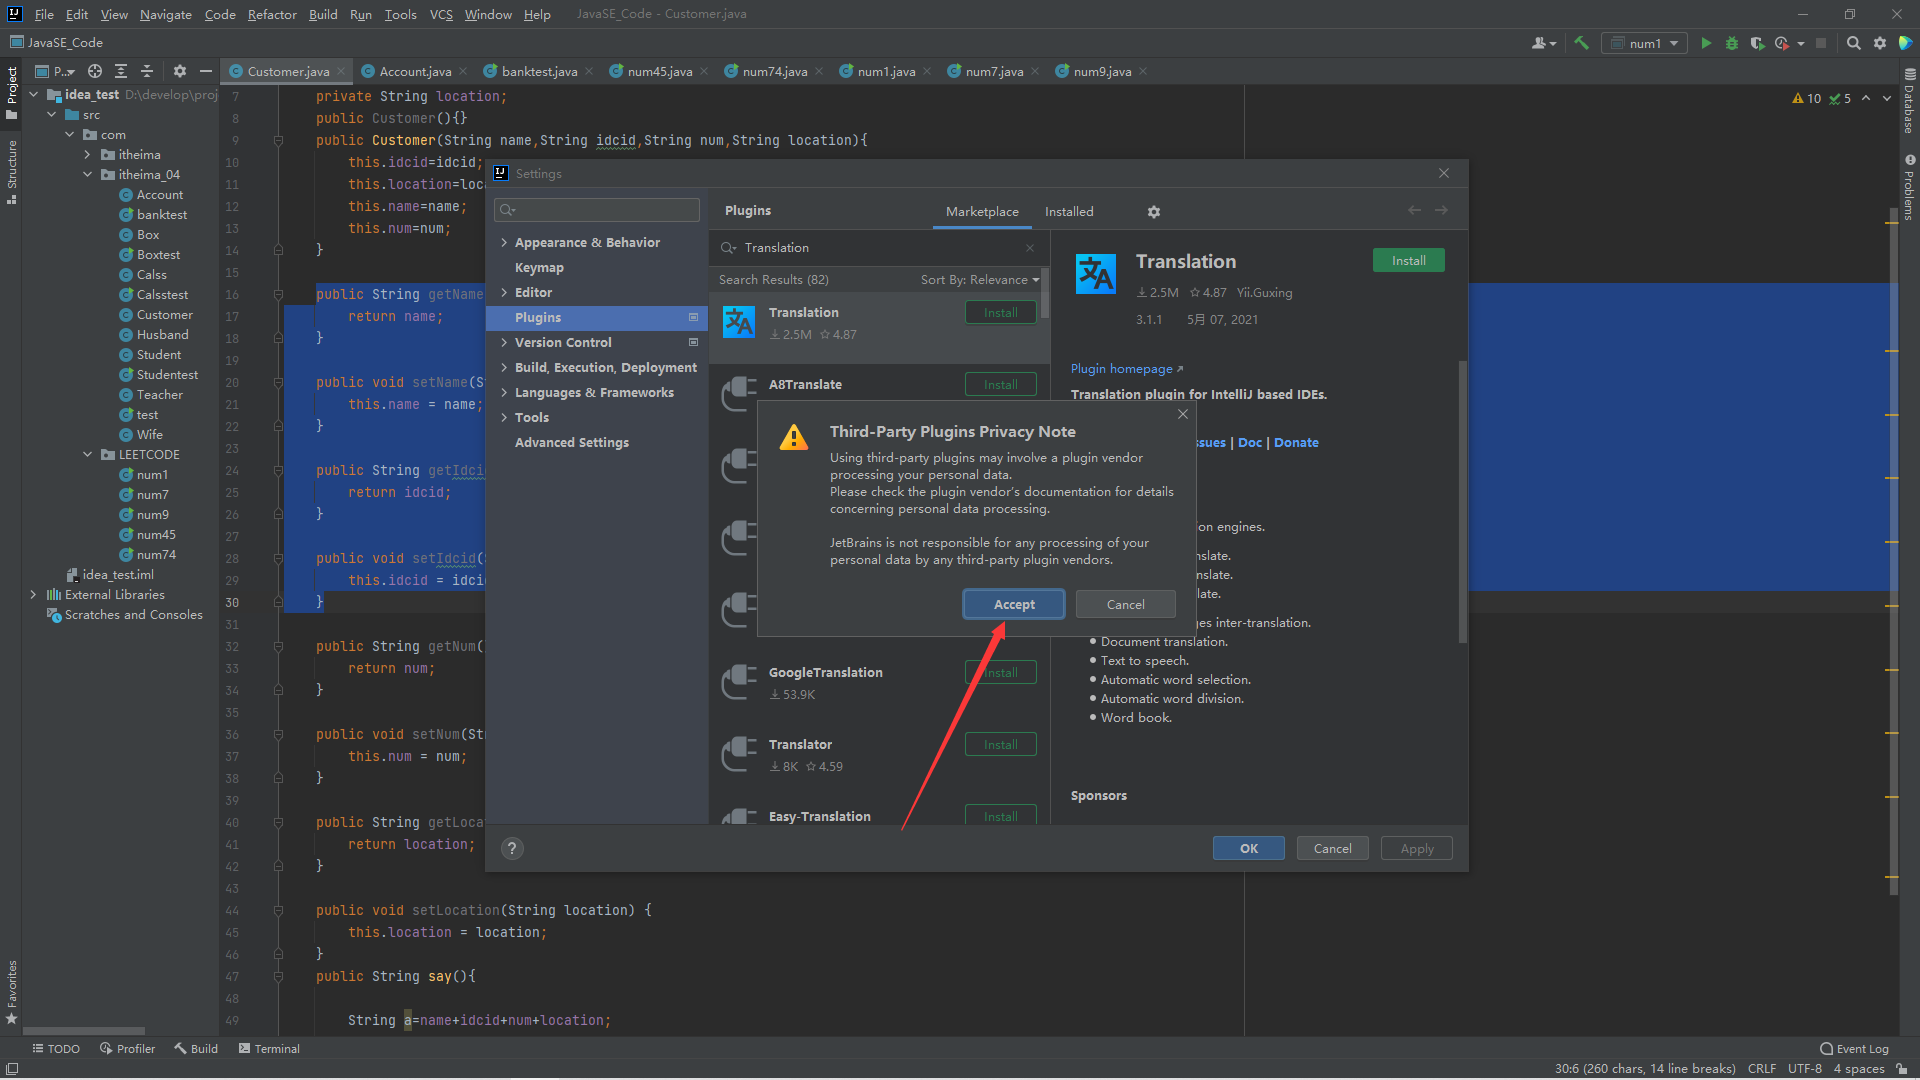Click the Profiler run icon in toolbar

tap(1782, 43)
